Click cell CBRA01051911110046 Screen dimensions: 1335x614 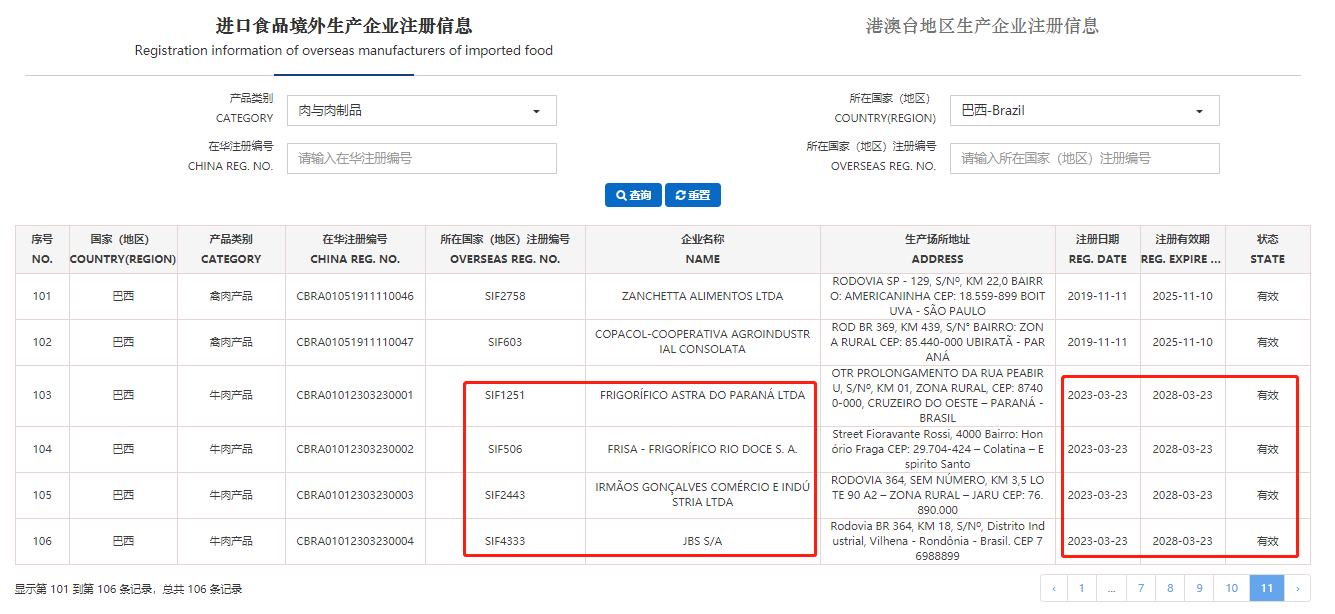(355, 296)
